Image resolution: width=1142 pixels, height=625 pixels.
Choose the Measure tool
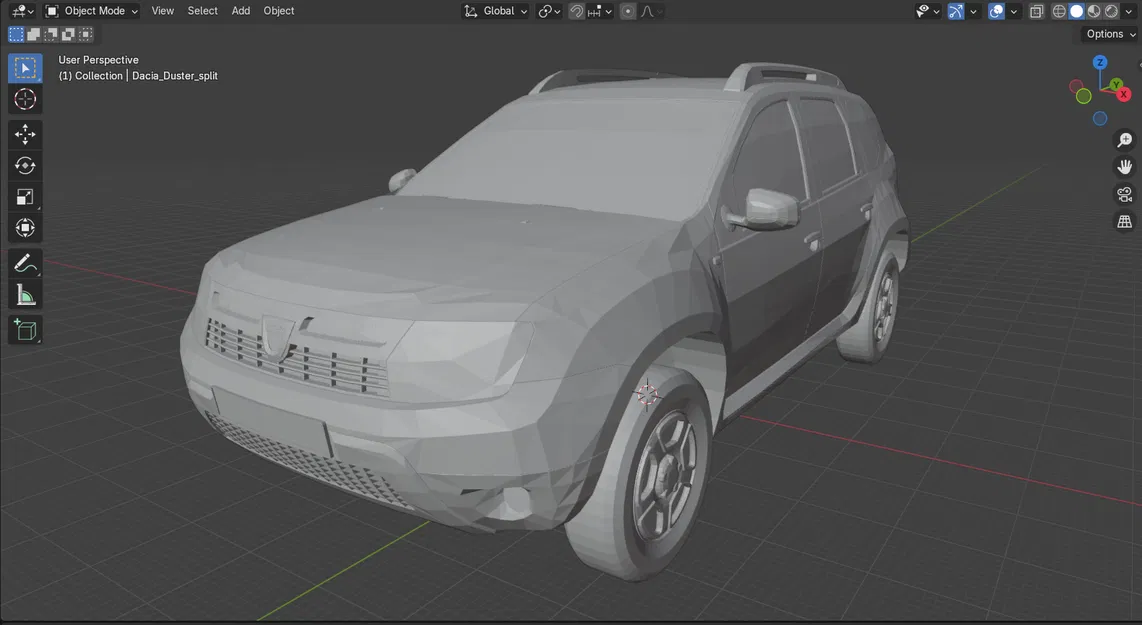[x=24, y=294]
